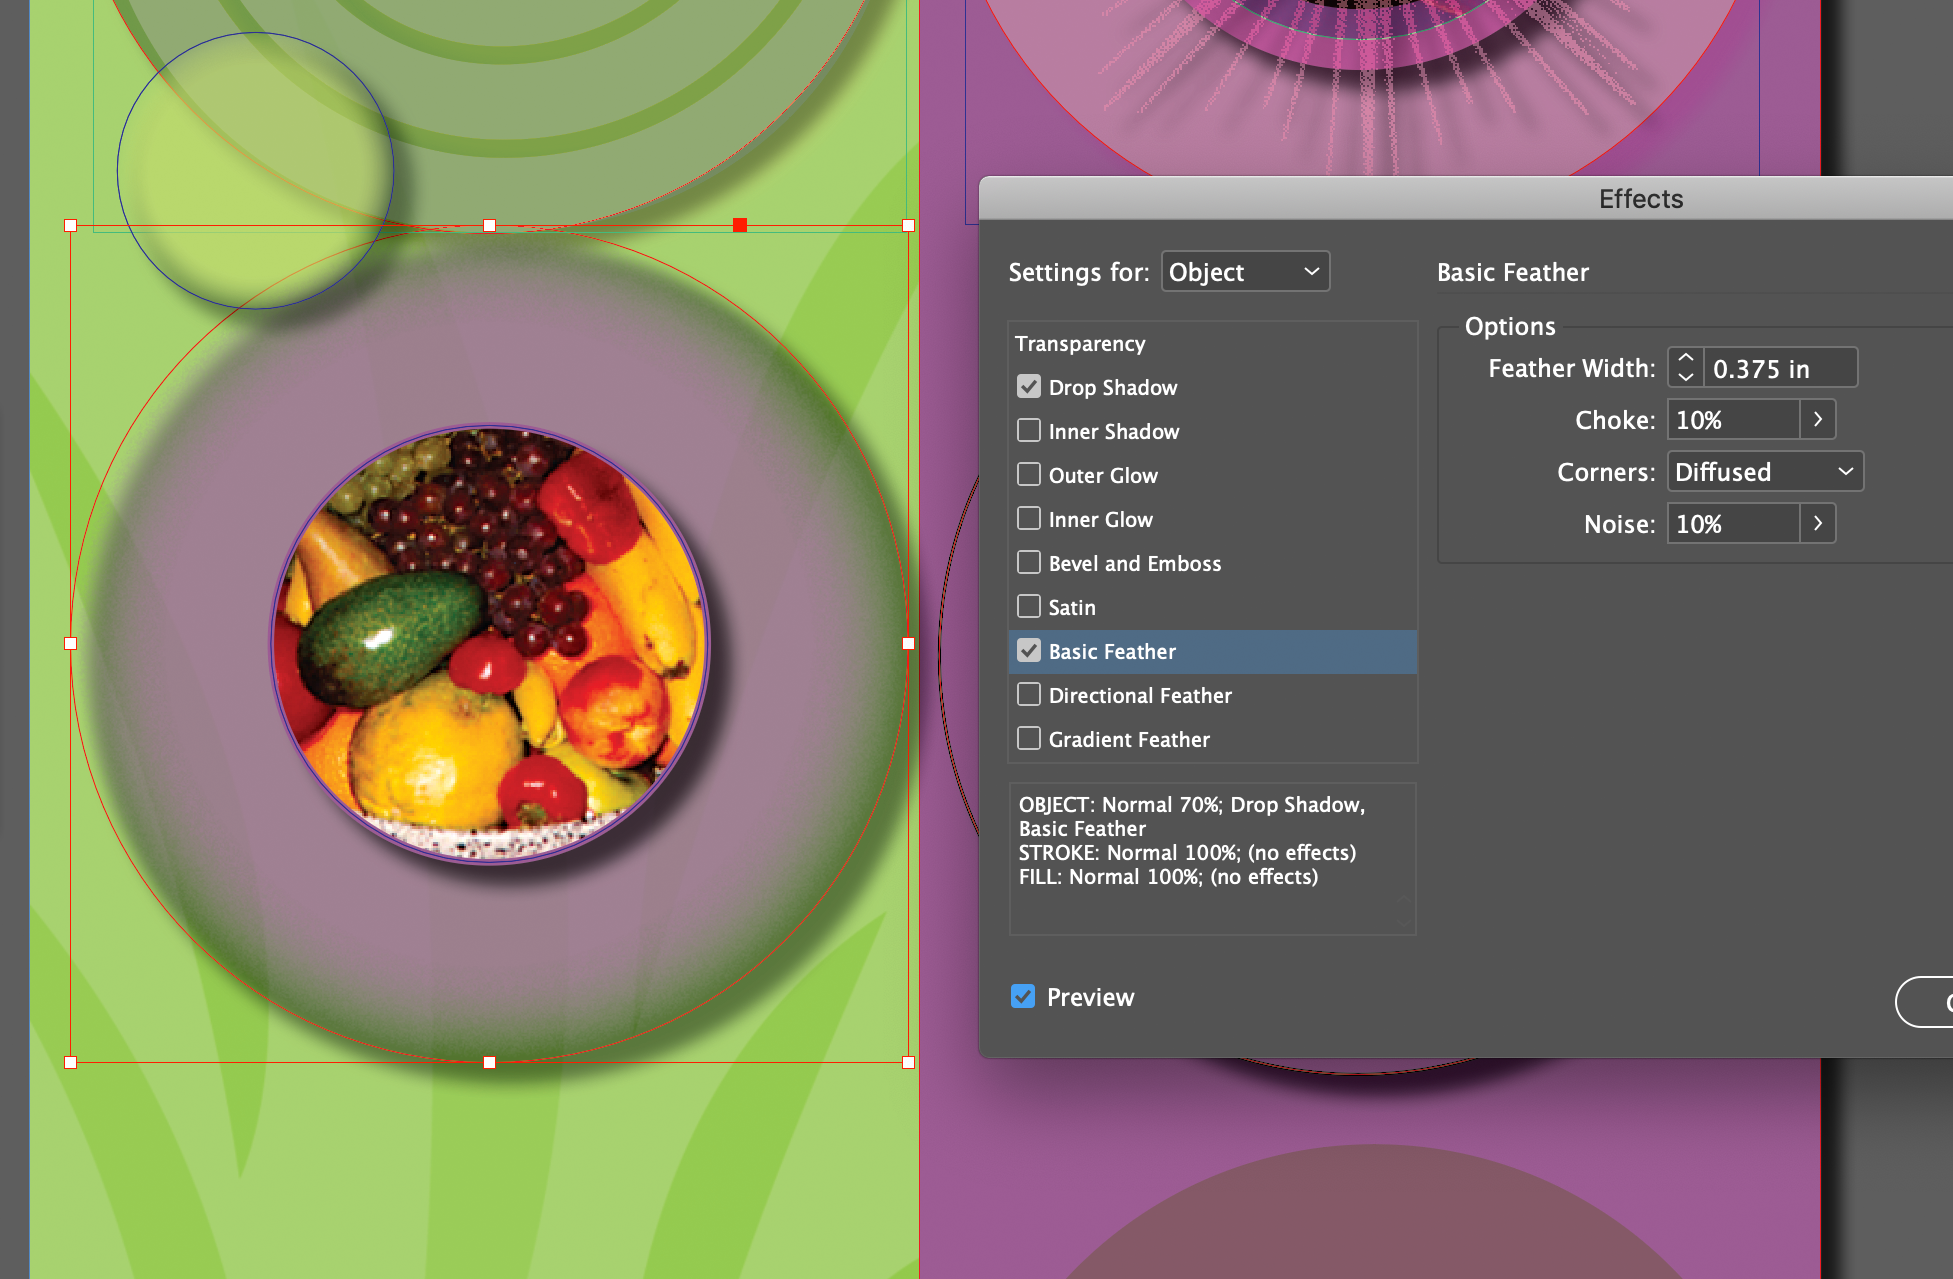This screenshot has height=1279, width=1953.
Task: Click the Outer Glow effect label
Action: point(1103,476)
